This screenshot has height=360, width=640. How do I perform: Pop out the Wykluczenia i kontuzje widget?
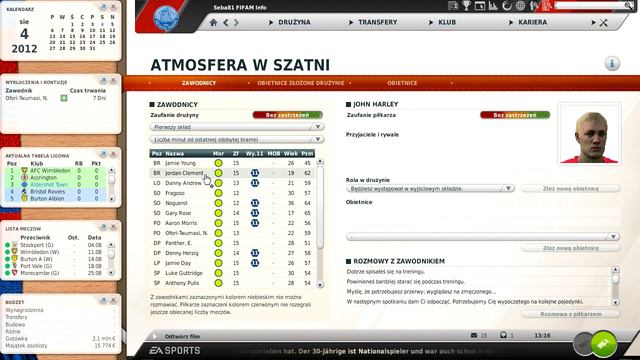[103, 81]
